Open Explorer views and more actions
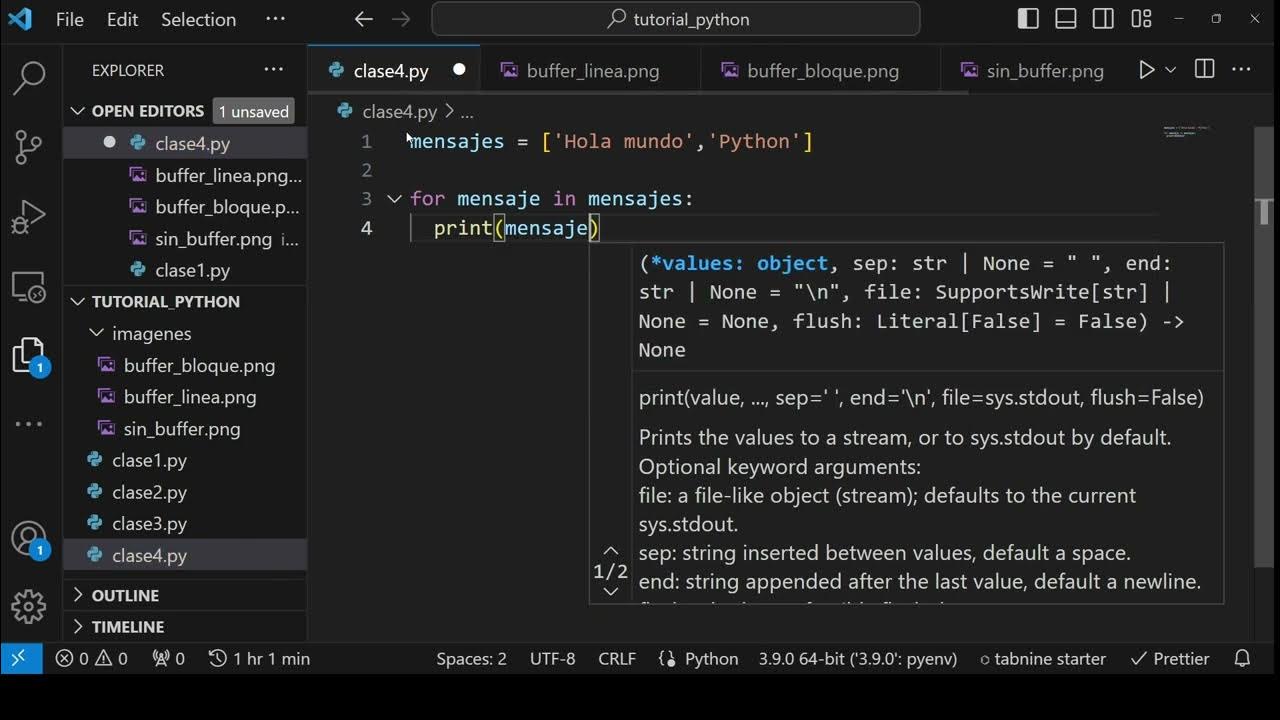 [x=274, y=70]
